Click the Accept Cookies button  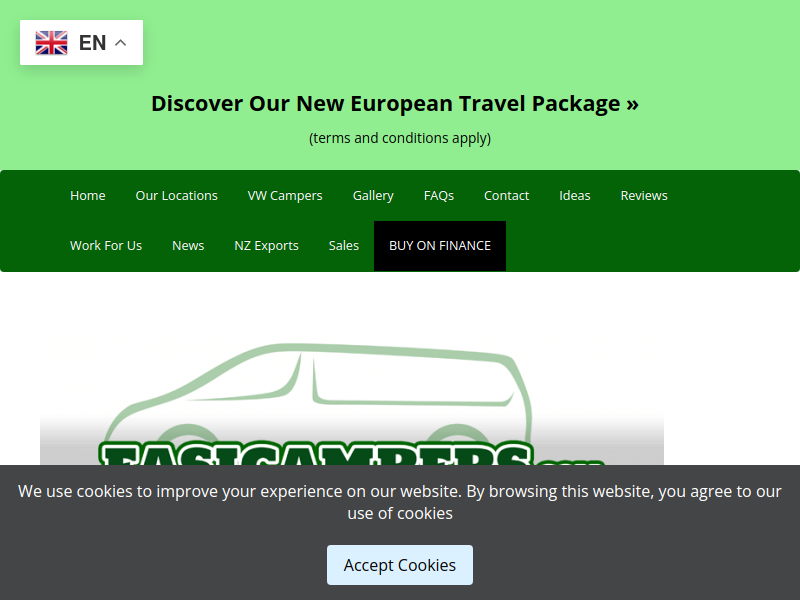(400, 565)
